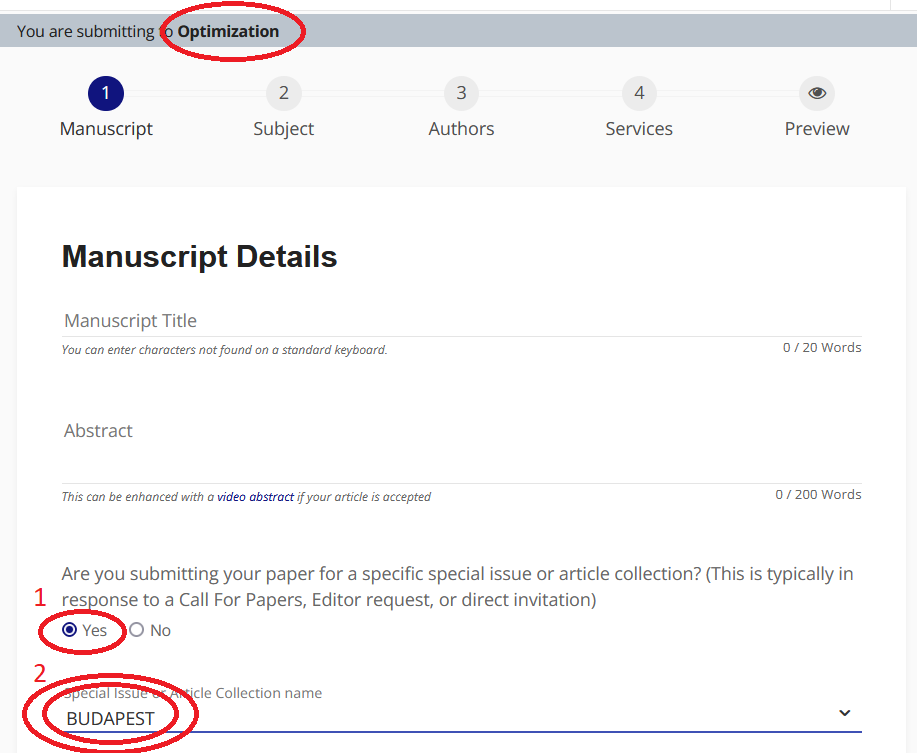The height and width of the screenshot is (753, 917).
Task: Open the Services step label
Action: 639,129
